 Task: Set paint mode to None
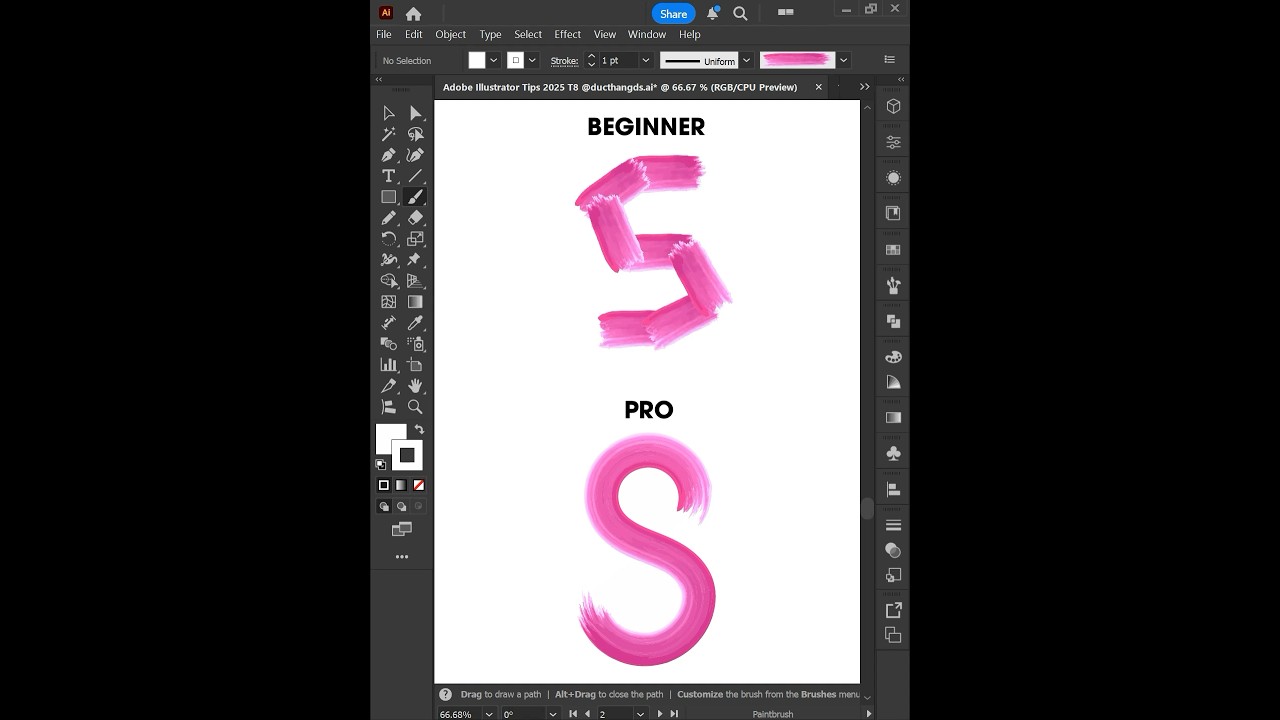pos(419,485)
